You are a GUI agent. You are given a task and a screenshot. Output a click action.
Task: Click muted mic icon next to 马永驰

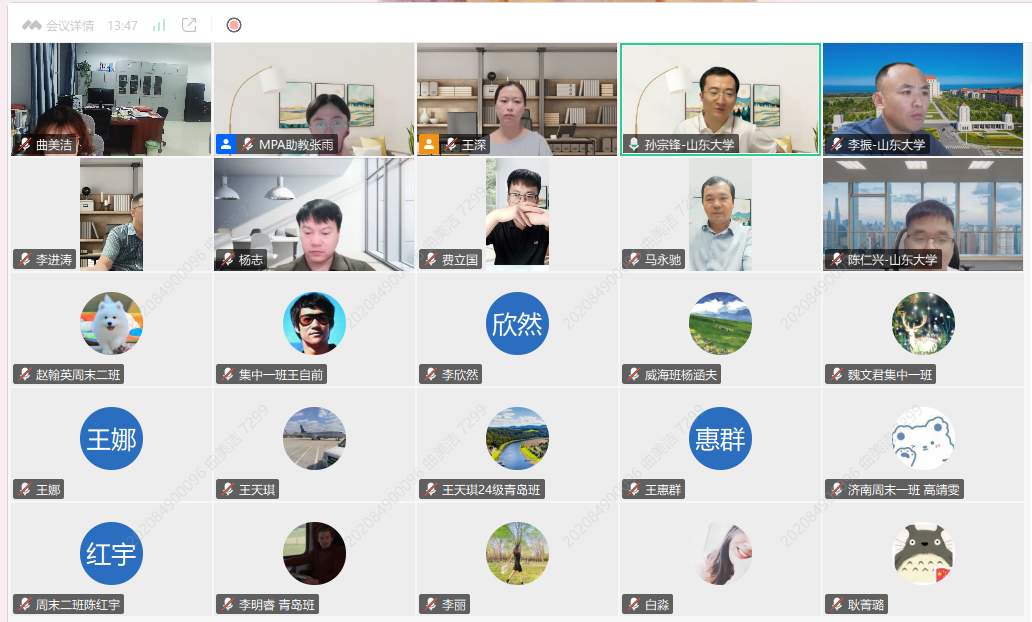(x=633, y=260)
